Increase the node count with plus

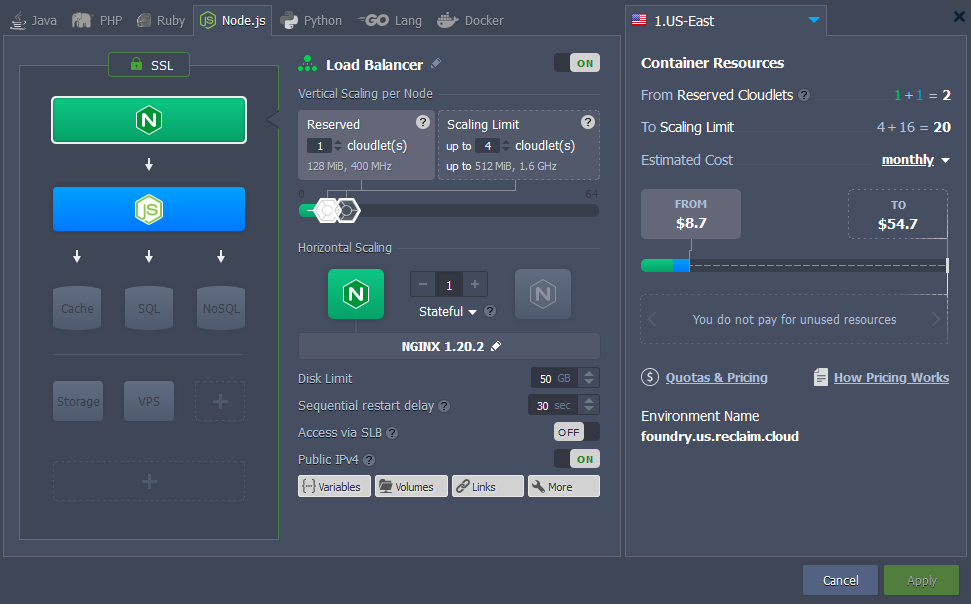pos(475,284)
